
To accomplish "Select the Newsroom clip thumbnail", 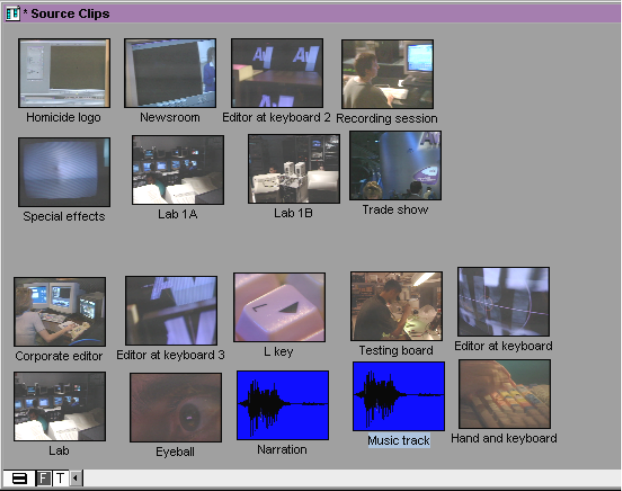I will 170,73.
